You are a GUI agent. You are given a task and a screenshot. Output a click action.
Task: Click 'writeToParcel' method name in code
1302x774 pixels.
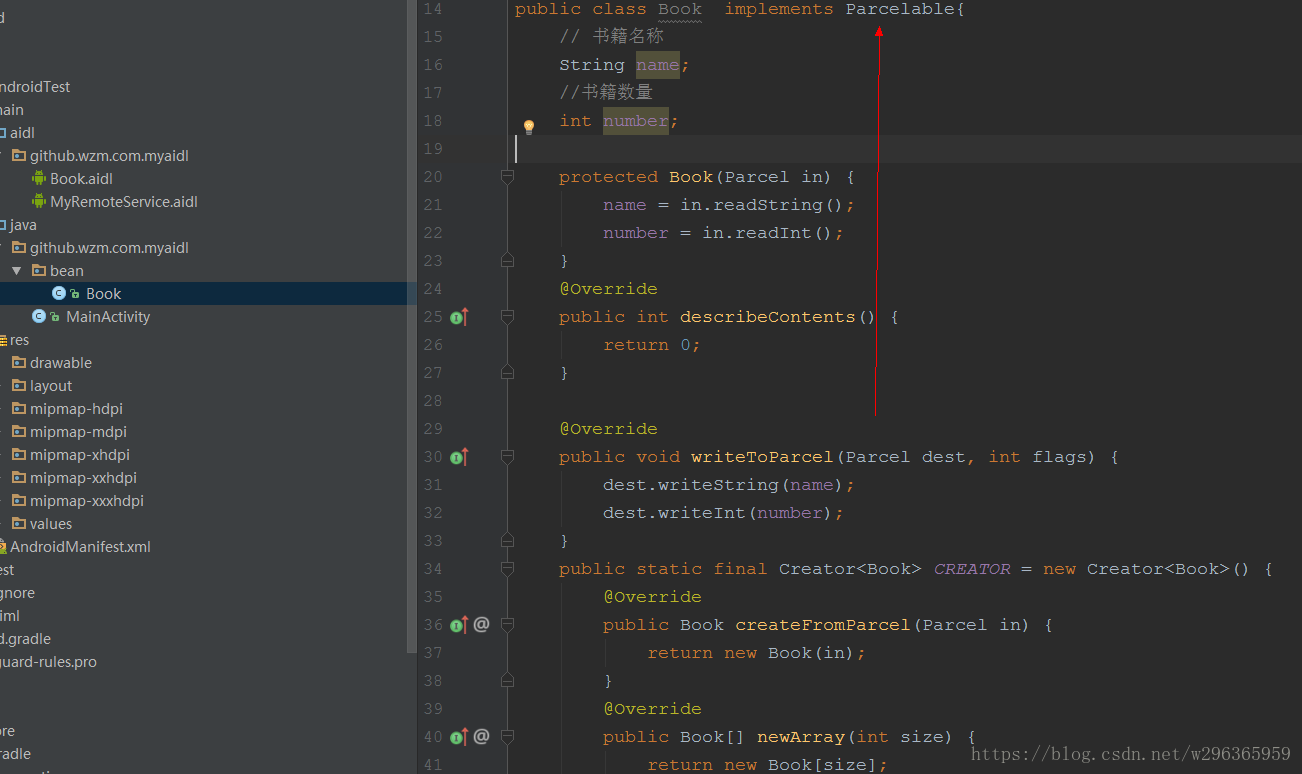point(762,457)
